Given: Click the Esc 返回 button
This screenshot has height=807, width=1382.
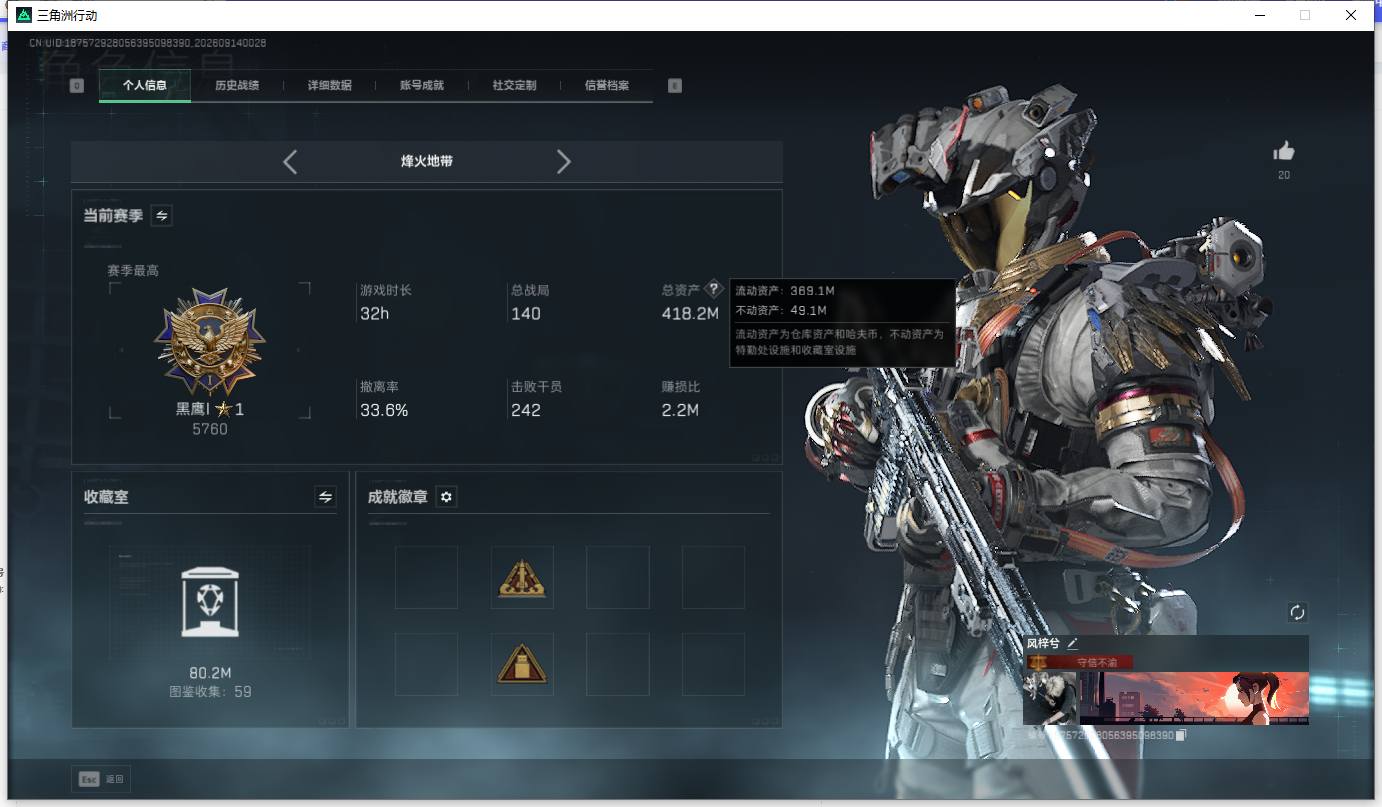Looking at the screenshot, I should point(101,779).
